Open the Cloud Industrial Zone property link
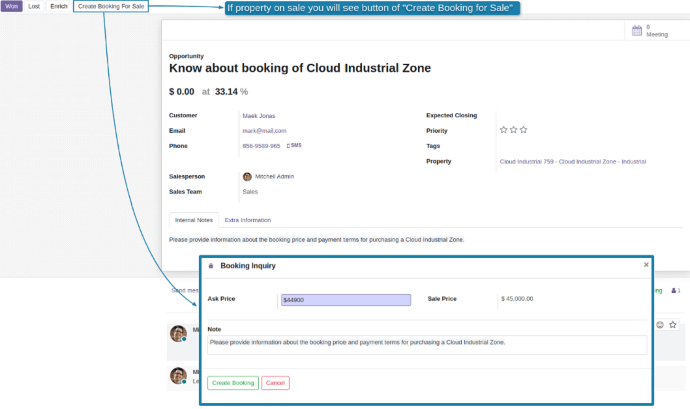Screen dimensions: 690x409 (x=572, y=161)
